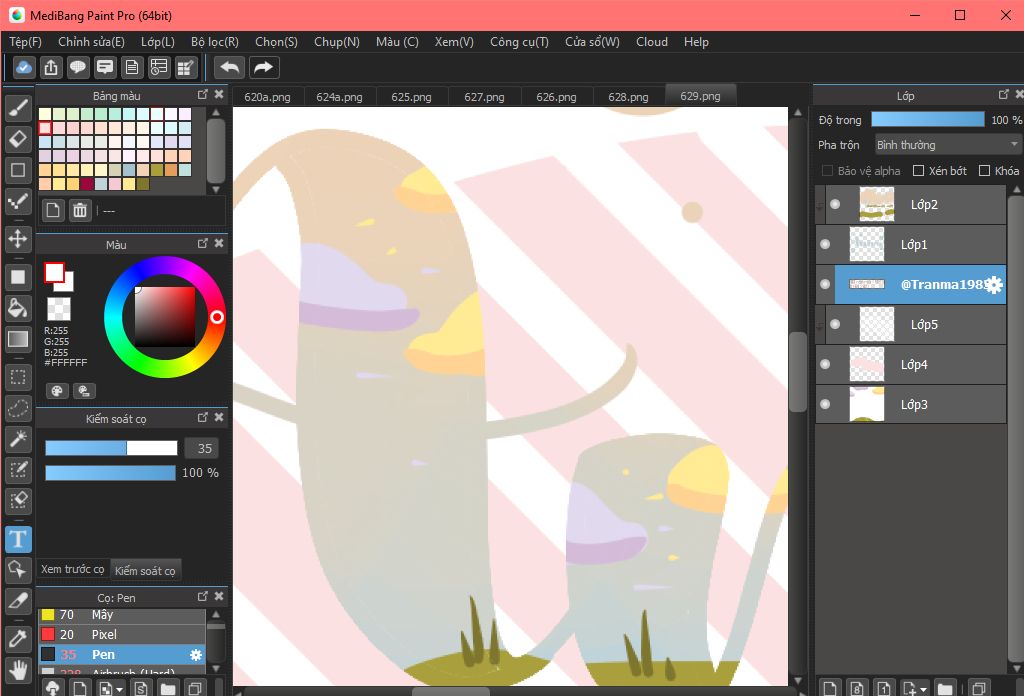Add a new color to the palette
The width and height of the screenshot is (1024, 696).
coord(53,210)
